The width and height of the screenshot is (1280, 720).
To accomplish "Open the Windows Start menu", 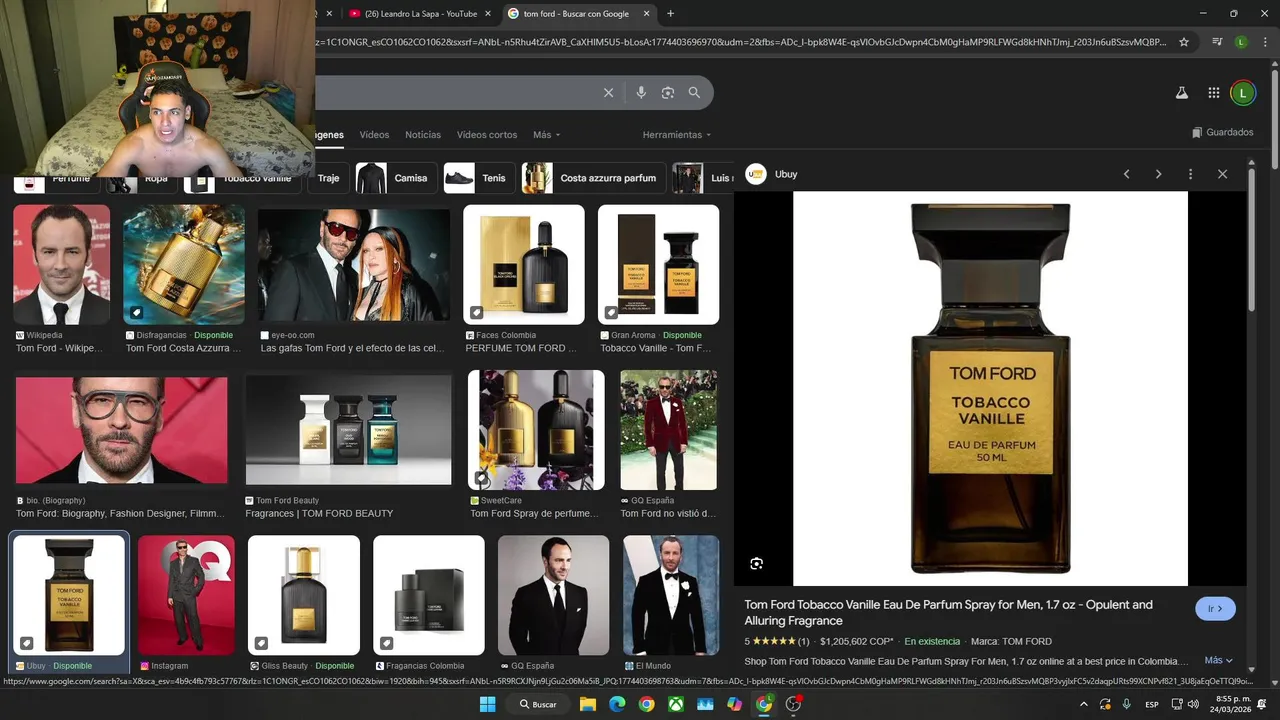I will (x=487, y=704).
